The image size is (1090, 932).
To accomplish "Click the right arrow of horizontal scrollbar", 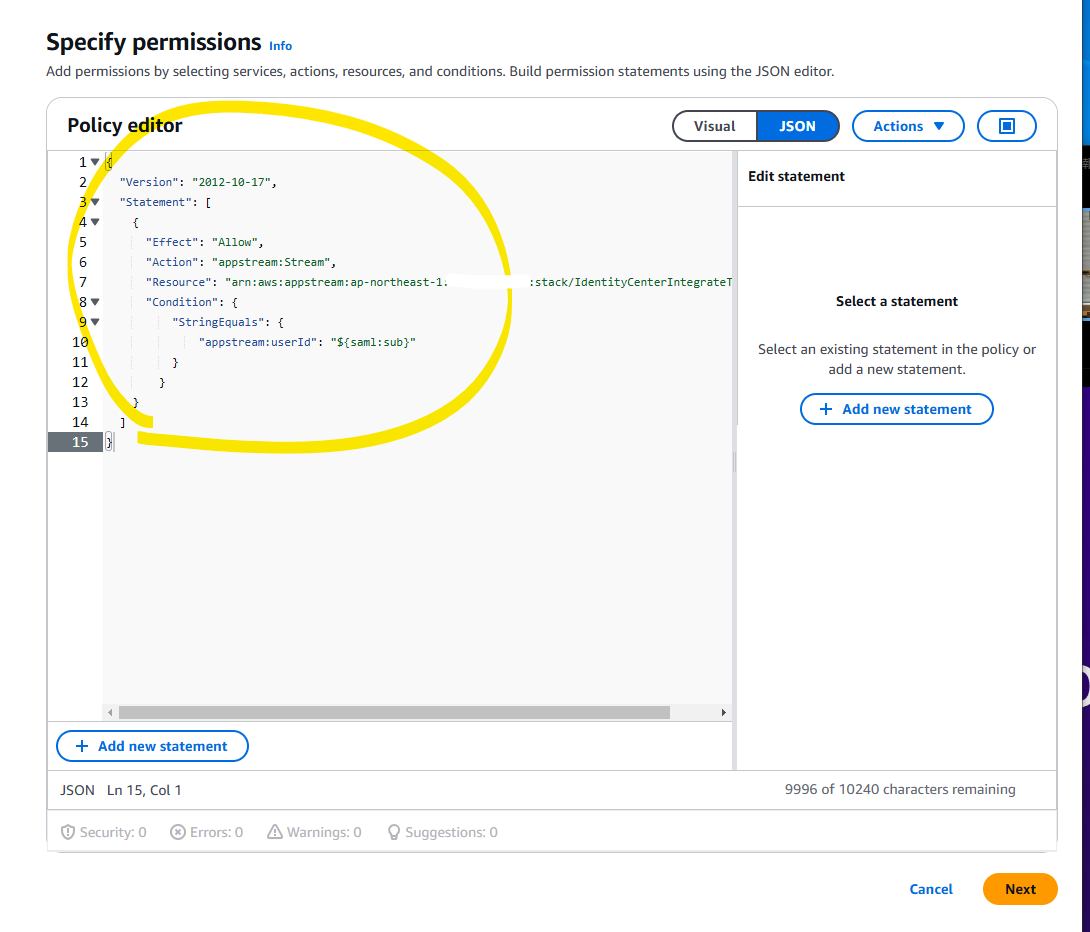I will pos(724,712).
